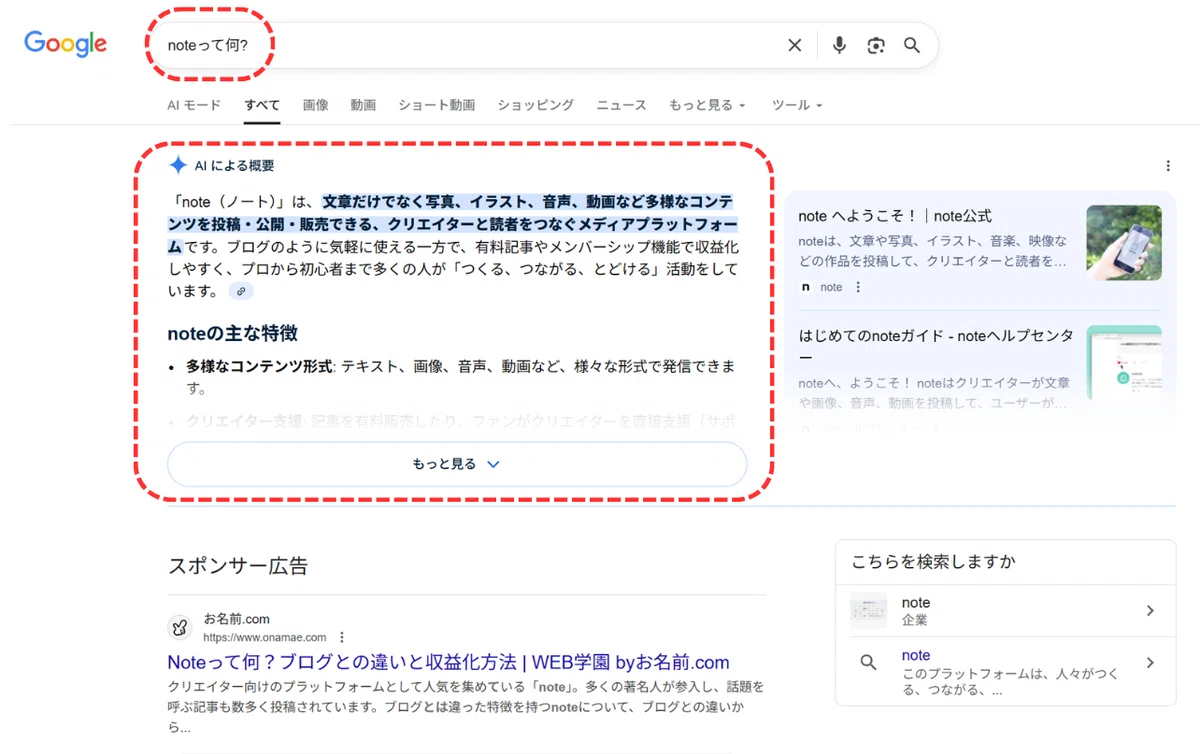Open three-dot menu beside note source
Image resolution: width=1200 pixels, height=754 pixels.
(858, 287)
